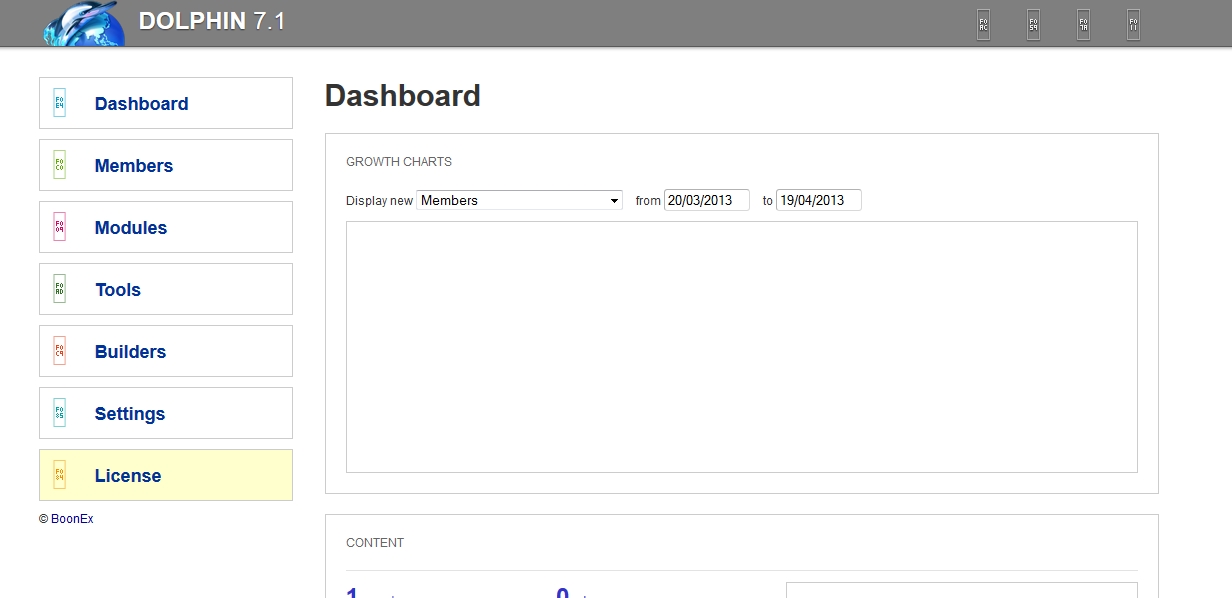Click the from date field 20/03/2013
Image resolution: width=1232 pixels, height=598 pixels.
click(x=707, y=200)
